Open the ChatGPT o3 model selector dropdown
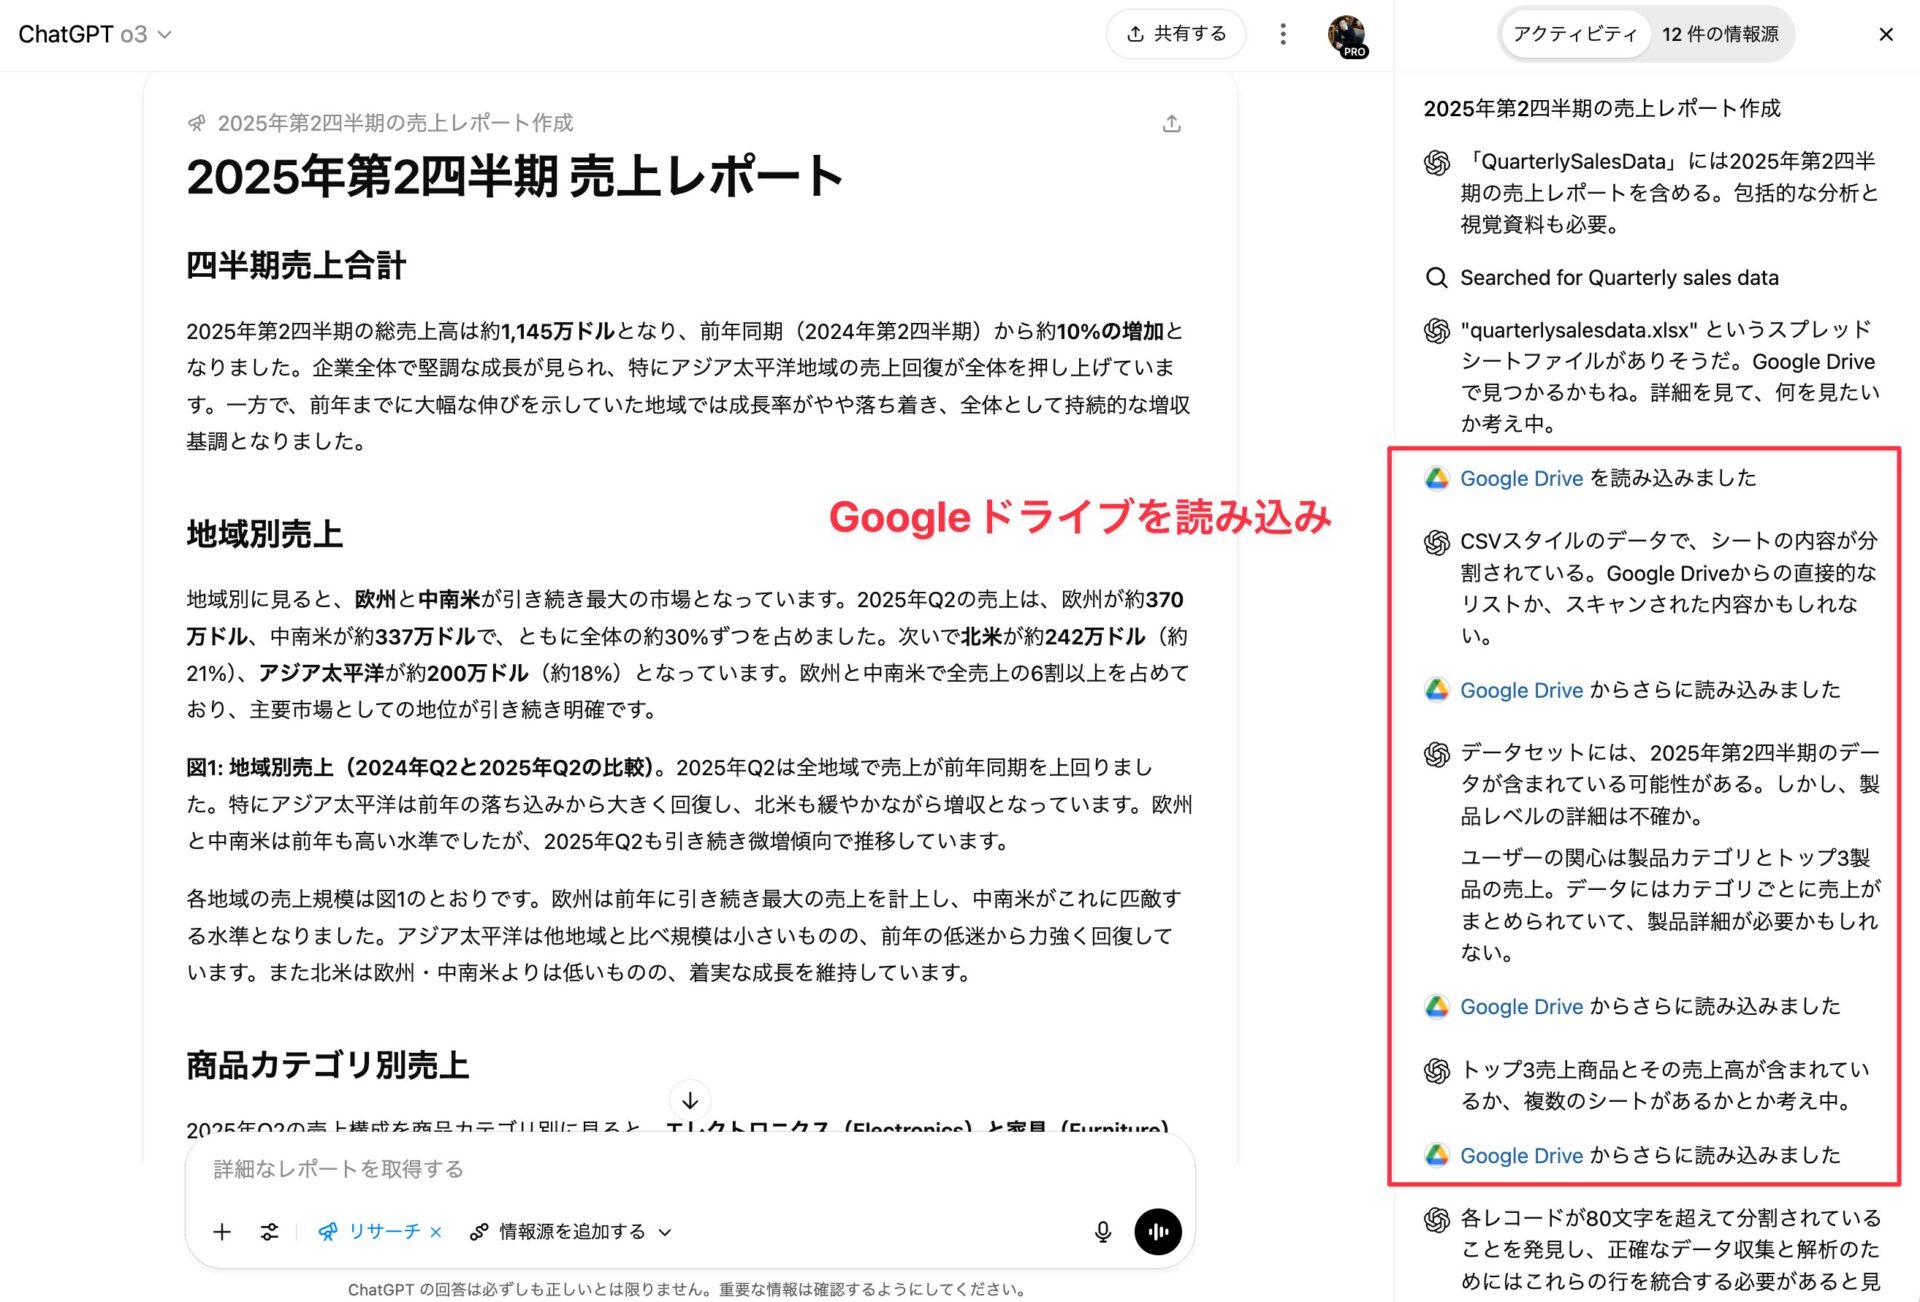 click(x=95, y=34)
